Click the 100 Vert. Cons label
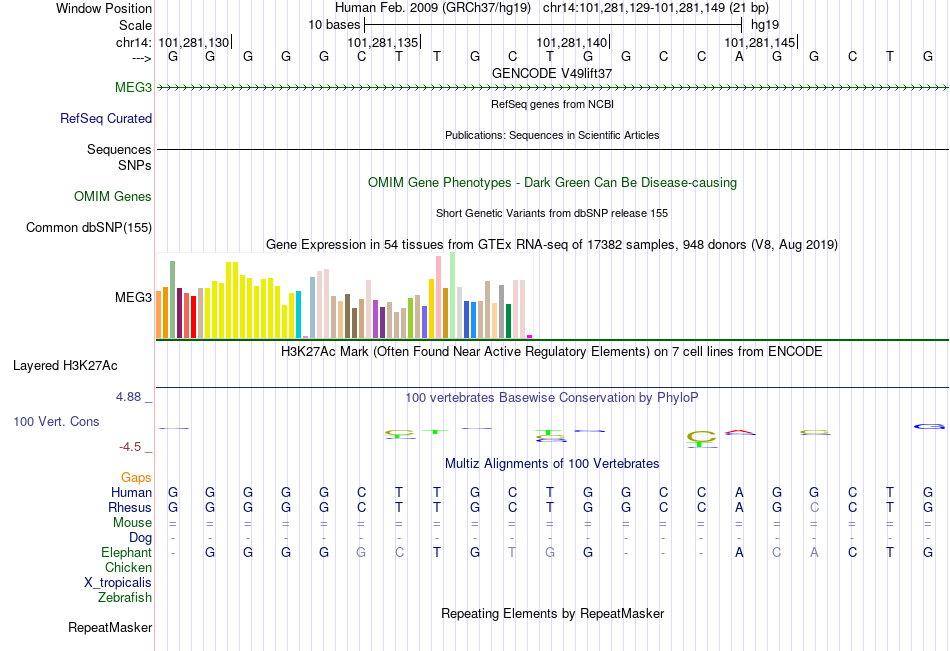The image size is (950, 651). [56, 421]
